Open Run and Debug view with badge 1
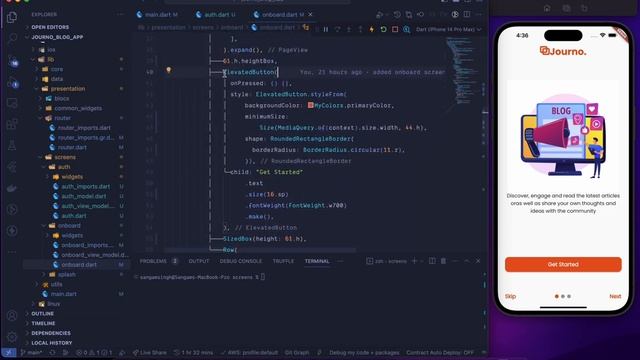 point(12,82)
